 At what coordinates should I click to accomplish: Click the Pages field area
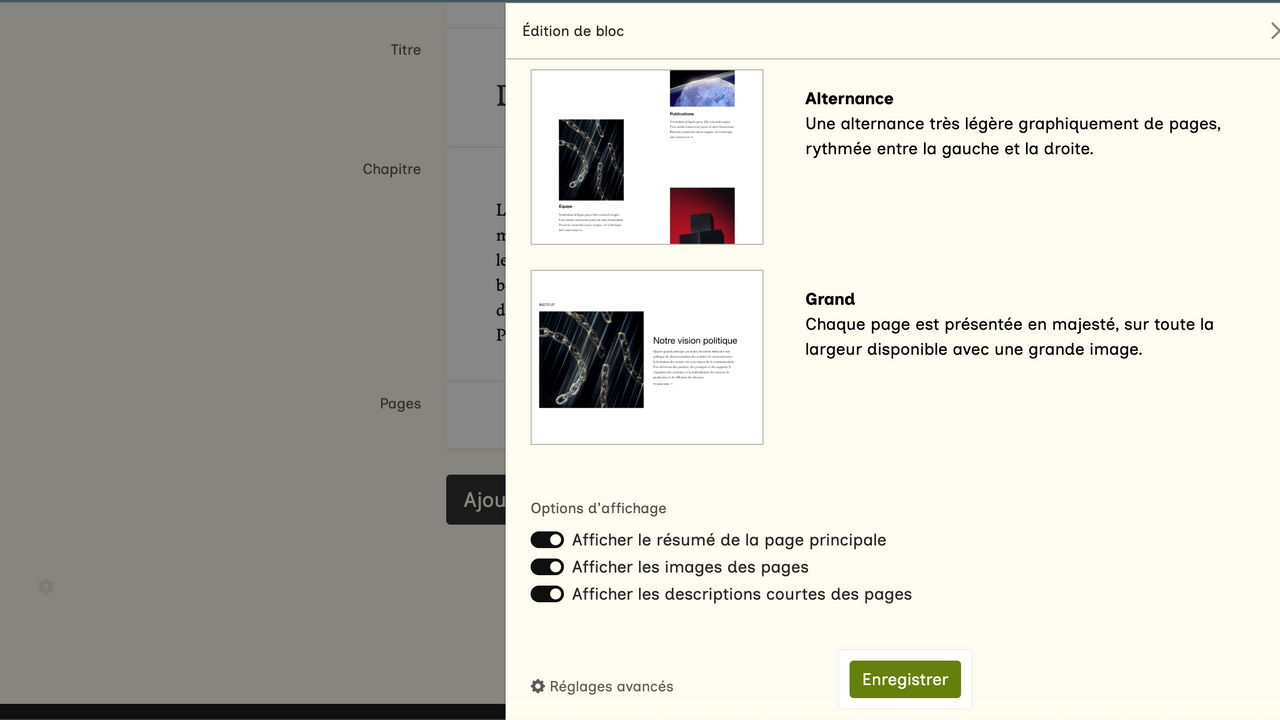[476, 415]
